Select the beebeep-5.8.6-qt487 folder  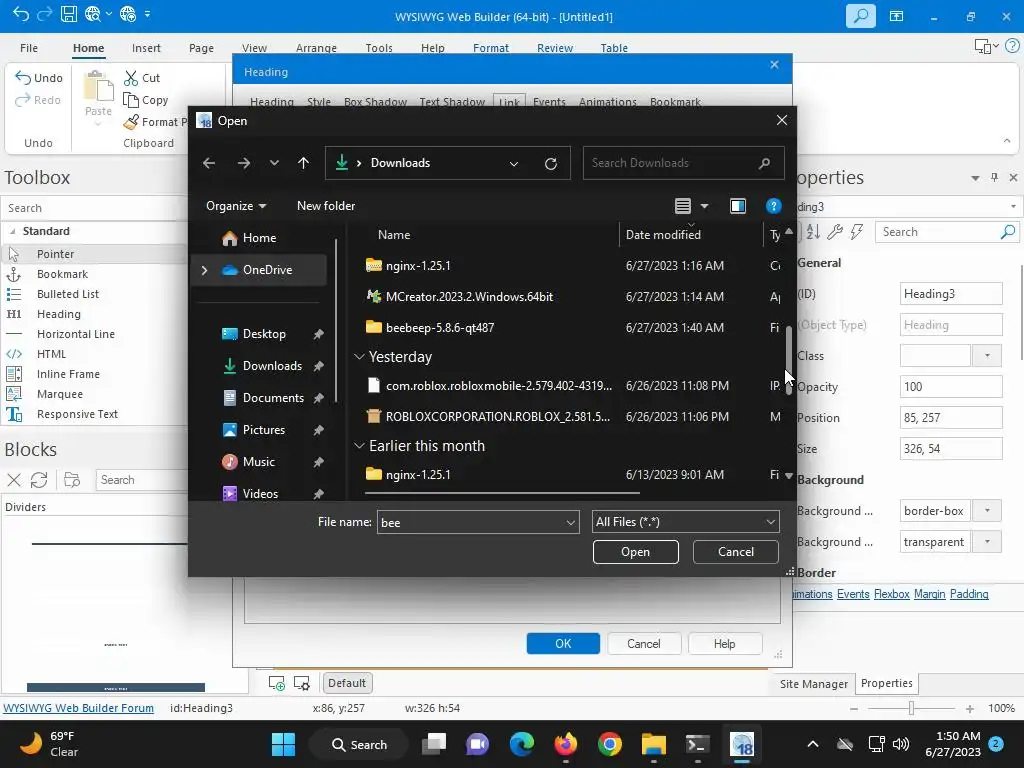coord(440,327)
